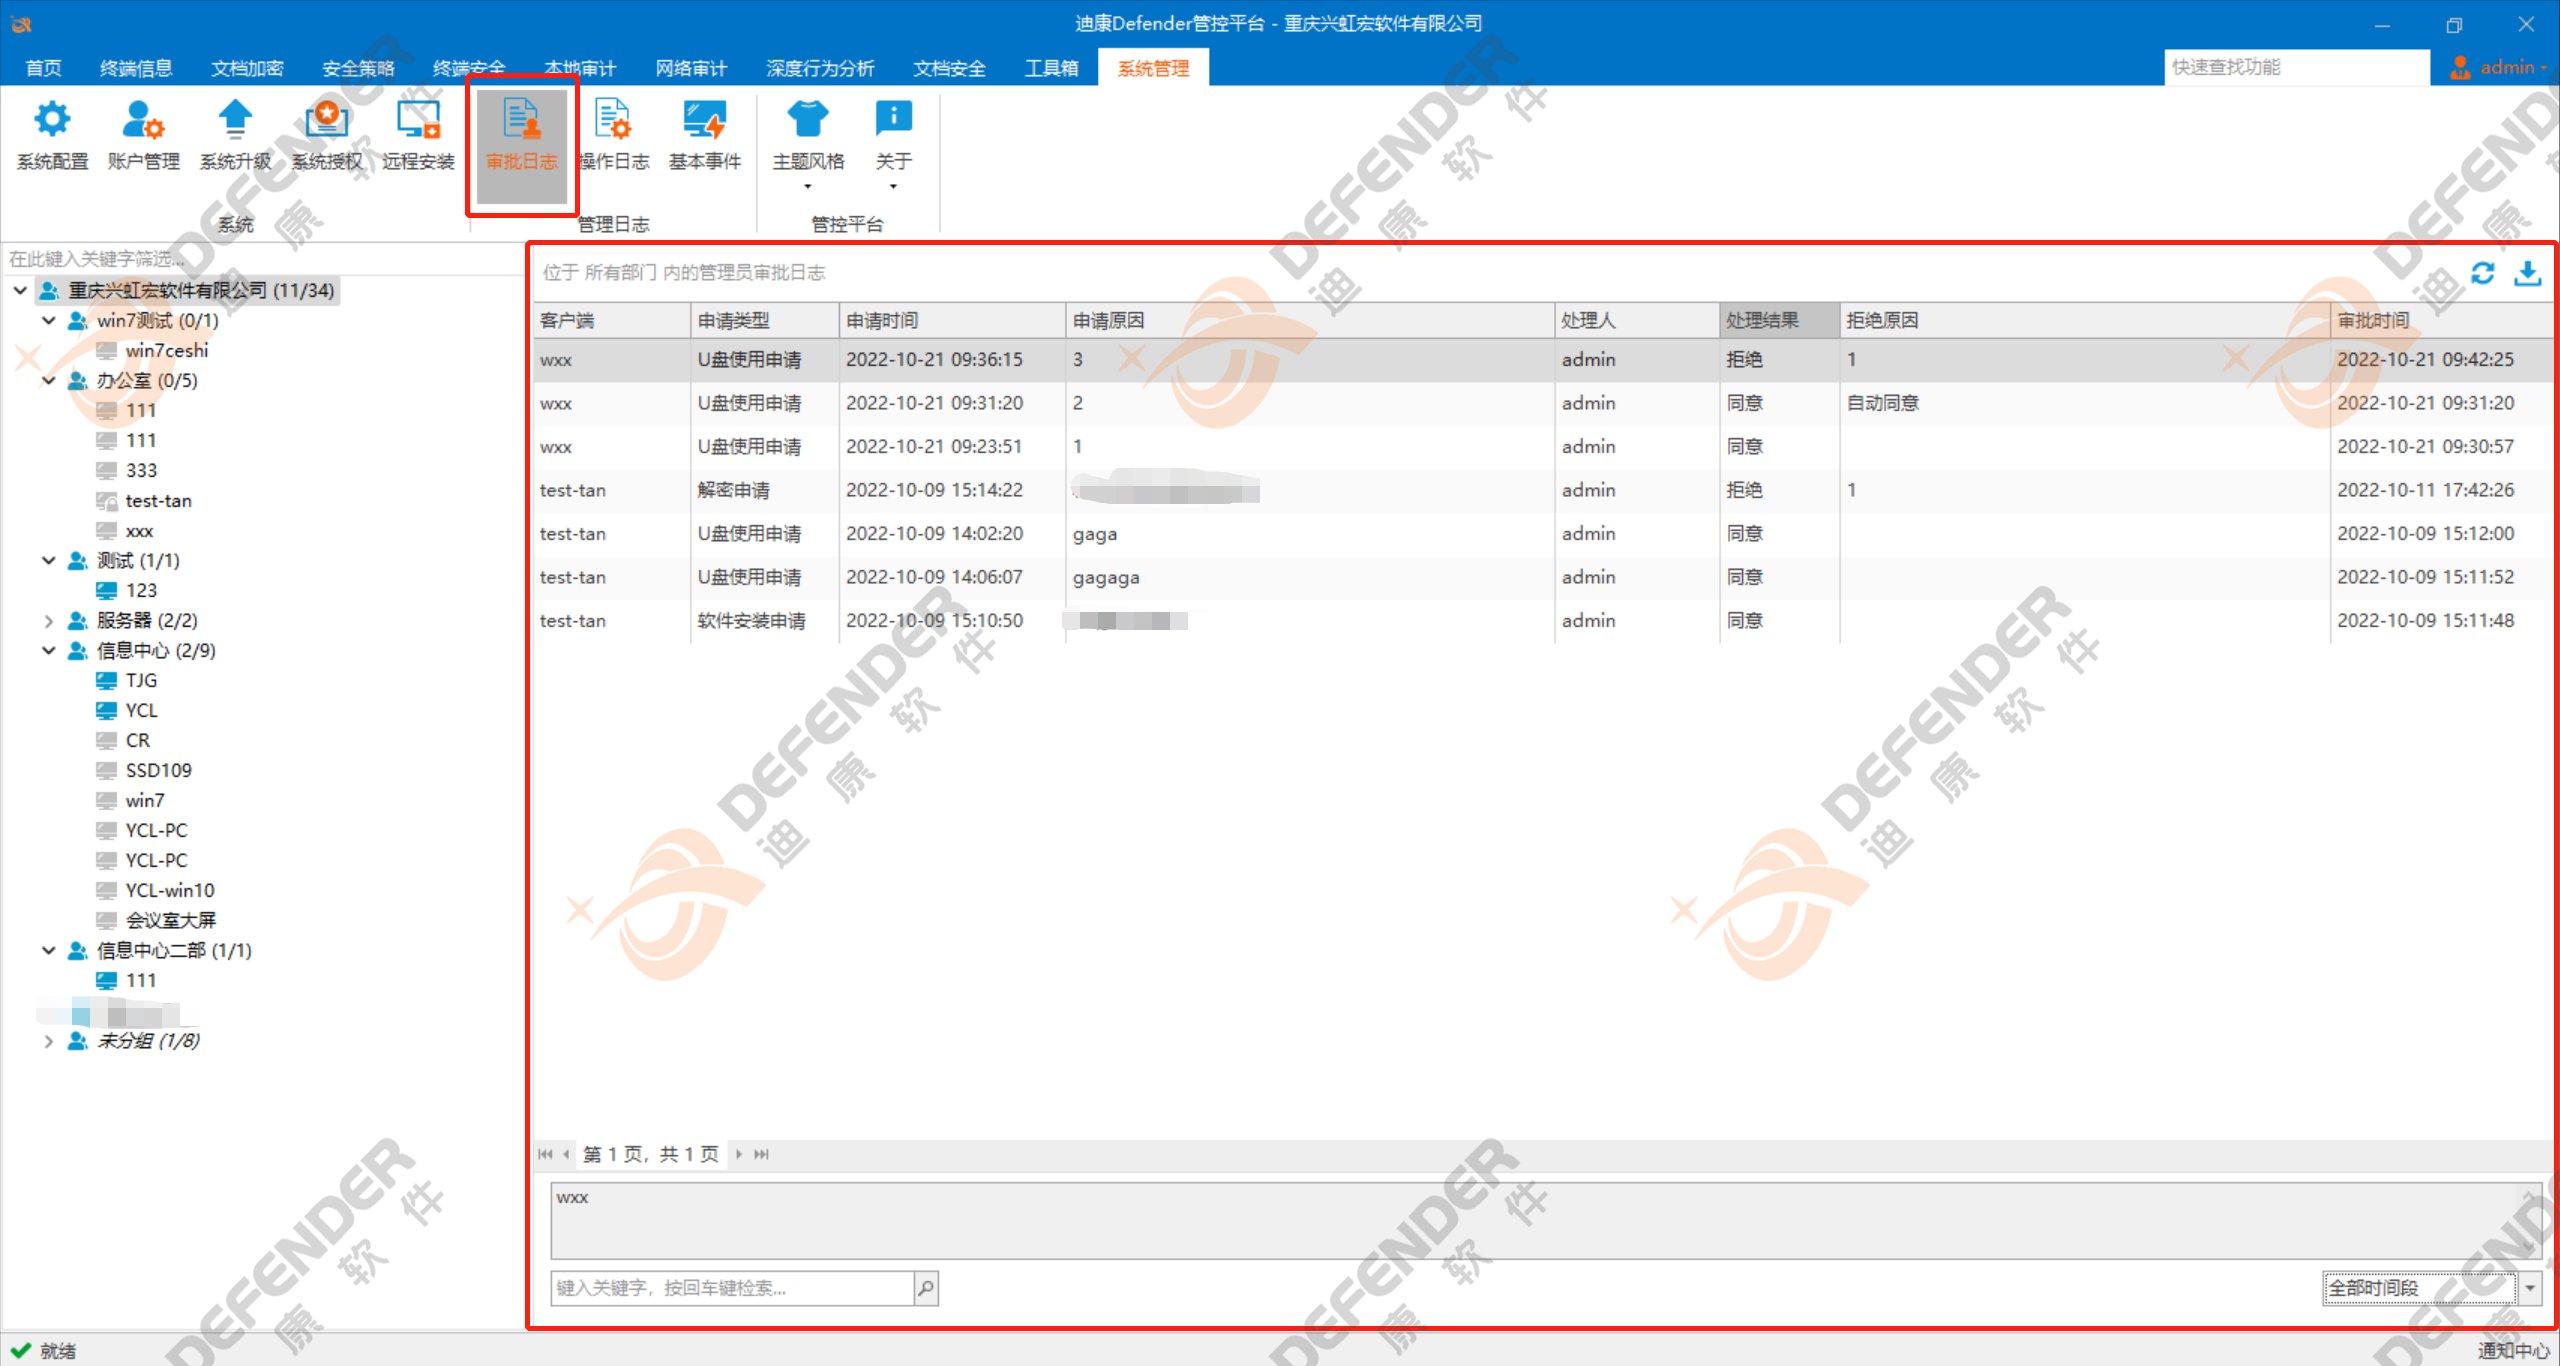This screenshot has height=1366, width=2560.
Task: Open the 全部时间段 dropdown
Action: coord(2529,1287)
